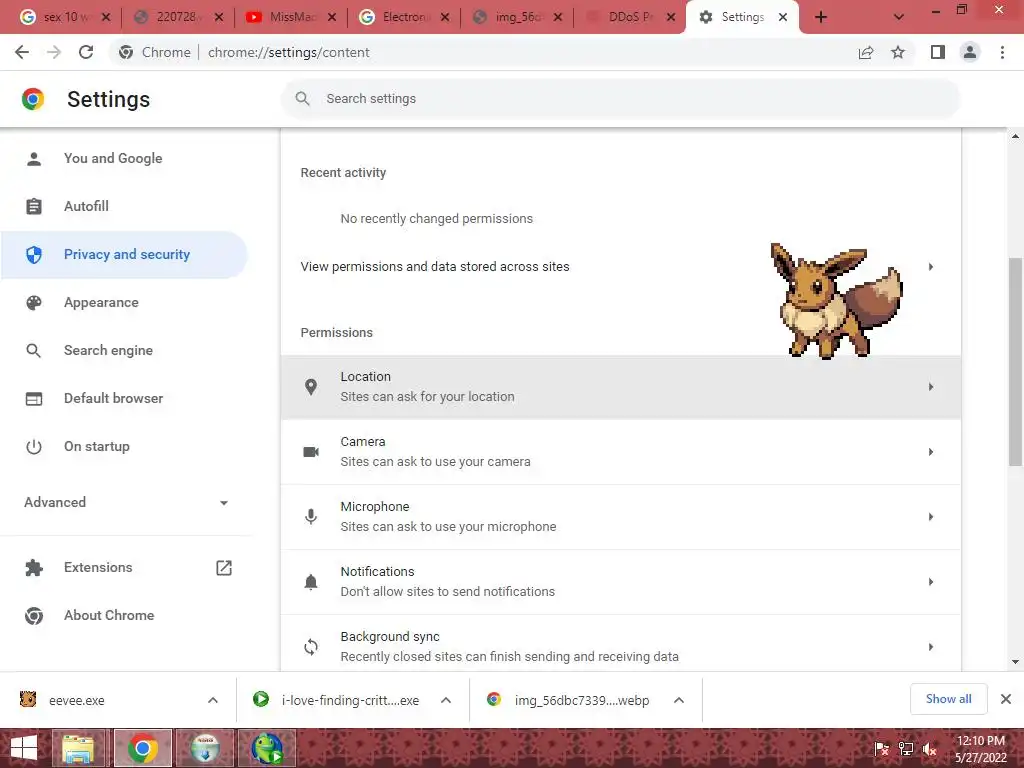Switch to the img_56d tab
The height and width of the screenshot is (768, 1024).
pyautogui.click(x=517, y=17)
